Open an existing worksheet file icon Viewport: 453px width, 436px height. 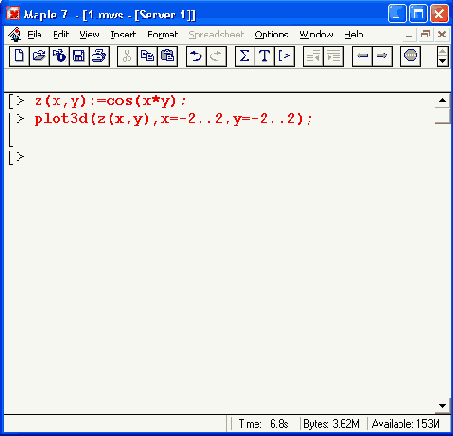[x=39, y=56]
